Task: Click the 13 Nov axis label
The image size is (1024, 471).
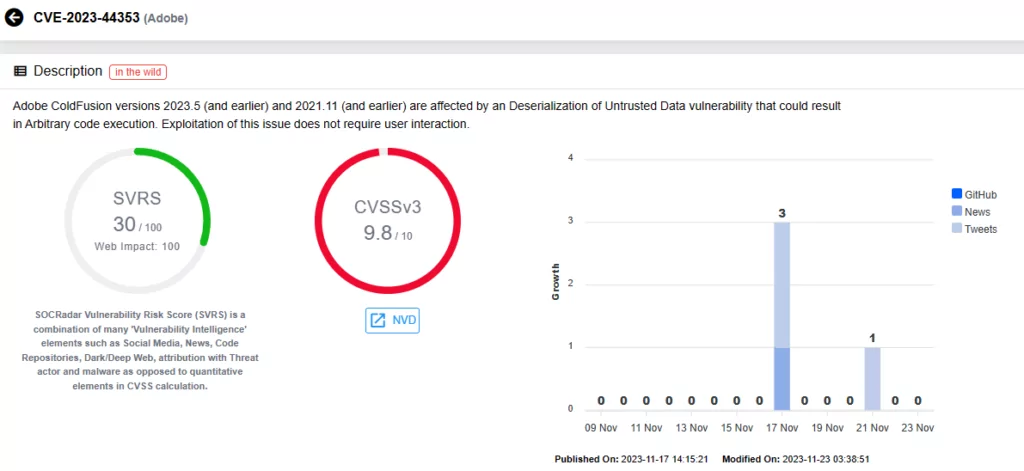Action: pos(691,428)
